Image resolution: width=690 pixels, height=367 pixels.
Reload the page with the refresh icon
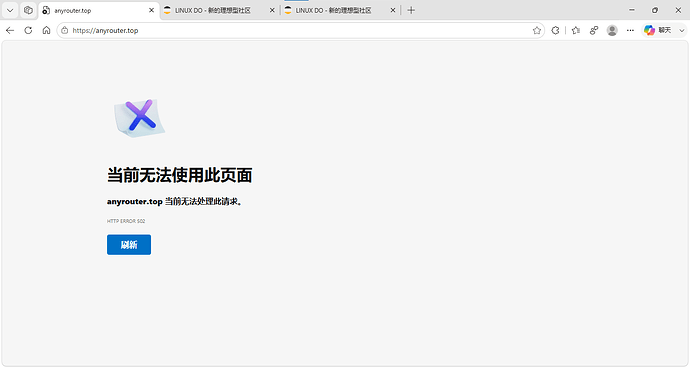[x=28, y=30]
